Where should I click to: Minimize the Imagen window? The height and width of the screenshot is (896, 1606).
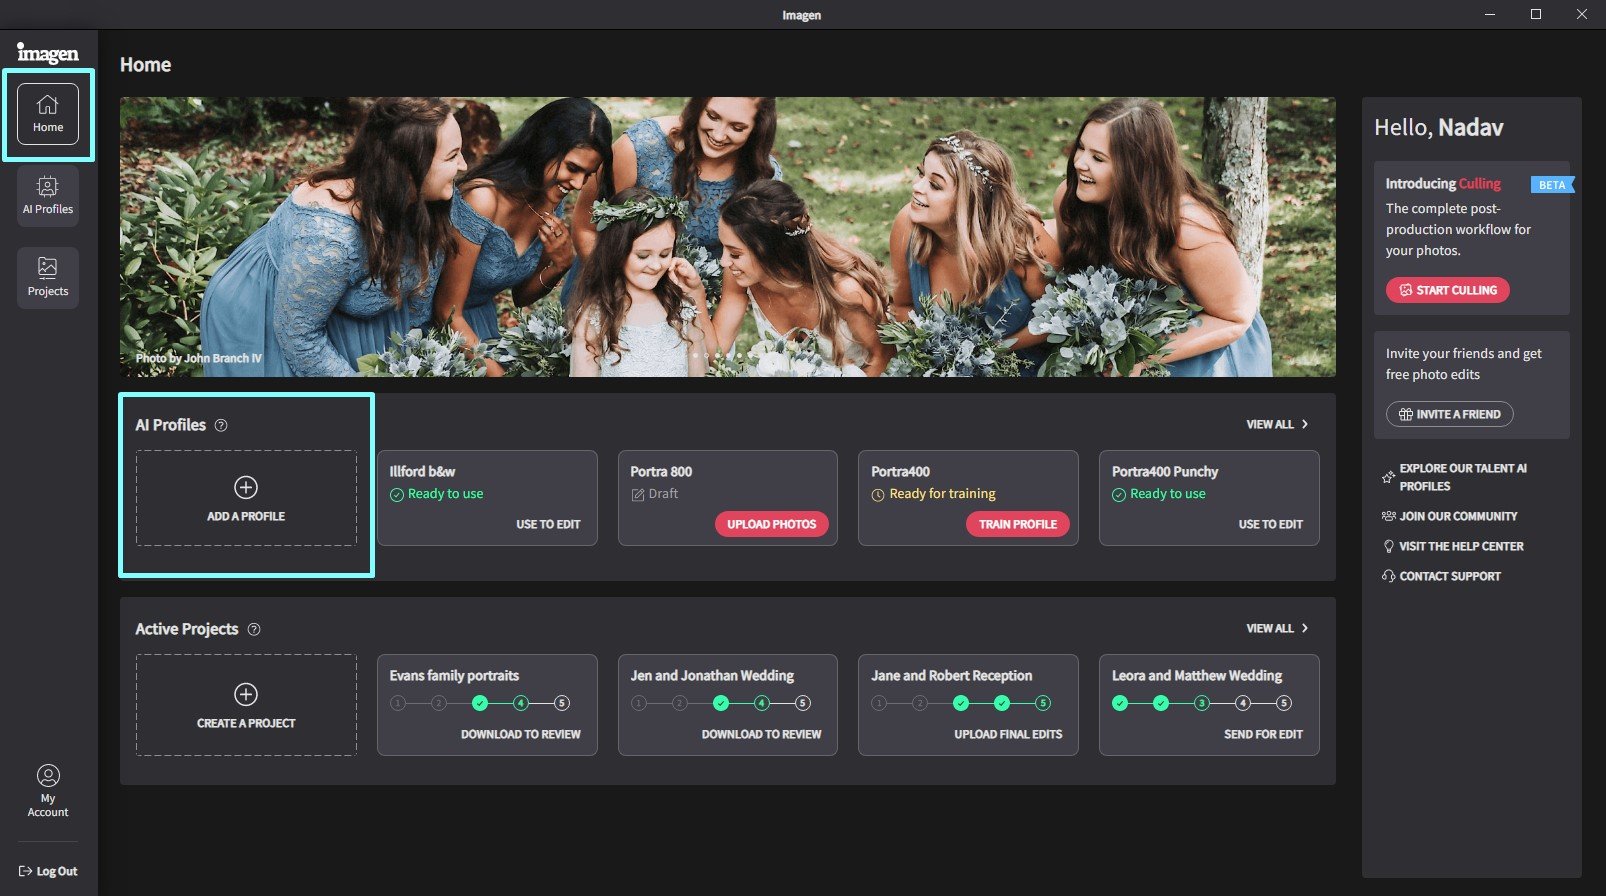pos(1490,14)
